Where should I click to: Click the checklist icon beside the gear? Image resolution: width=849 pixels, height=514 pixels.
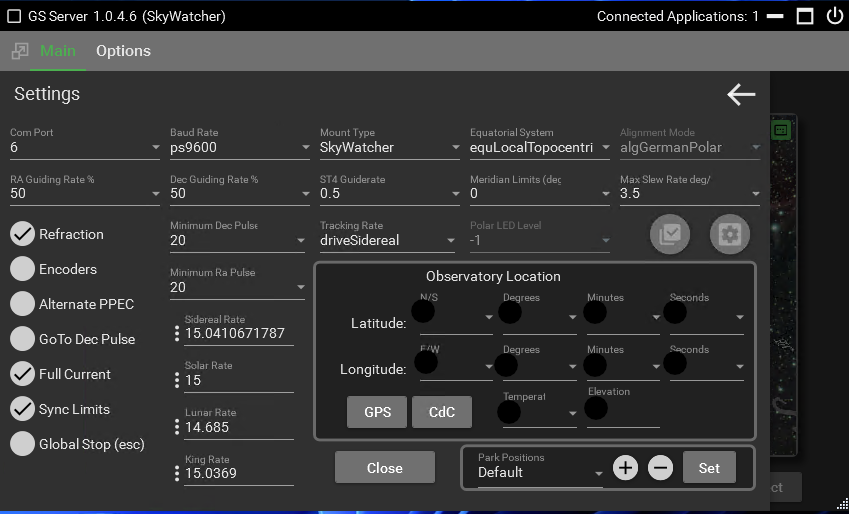coord(670,235)
